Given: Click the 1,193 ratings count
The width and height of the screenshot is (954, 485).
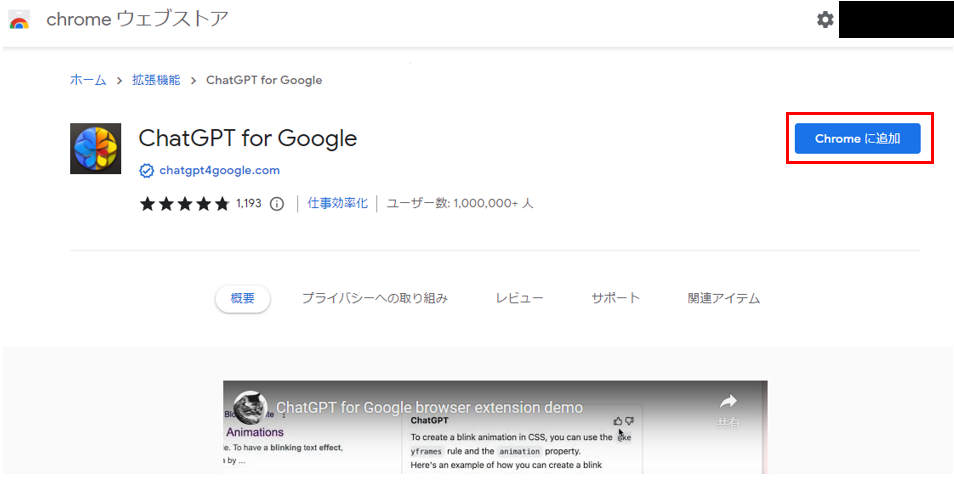Looking at the screenshot, I should pyautogui.click(x=249, y=203).
